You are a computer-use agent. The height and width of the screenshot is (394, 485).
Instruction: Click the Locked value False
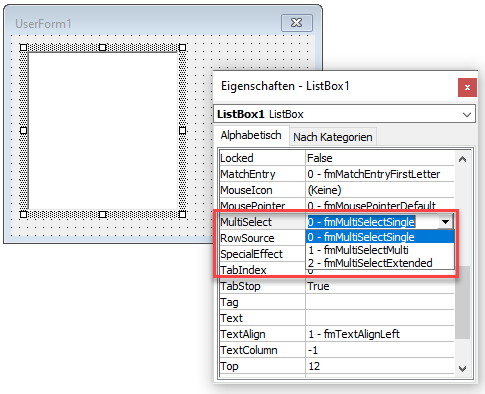click(320, 158)
